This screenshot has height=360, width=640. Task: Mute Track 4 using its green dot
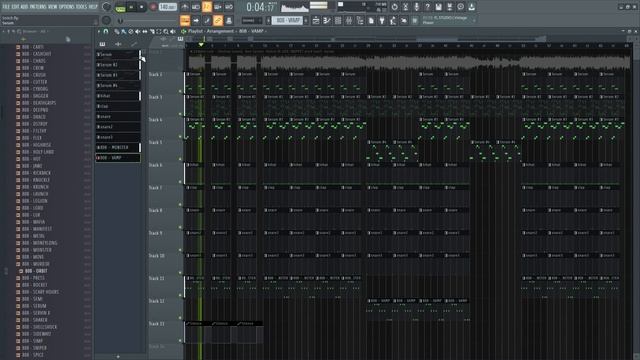[180, 137]
